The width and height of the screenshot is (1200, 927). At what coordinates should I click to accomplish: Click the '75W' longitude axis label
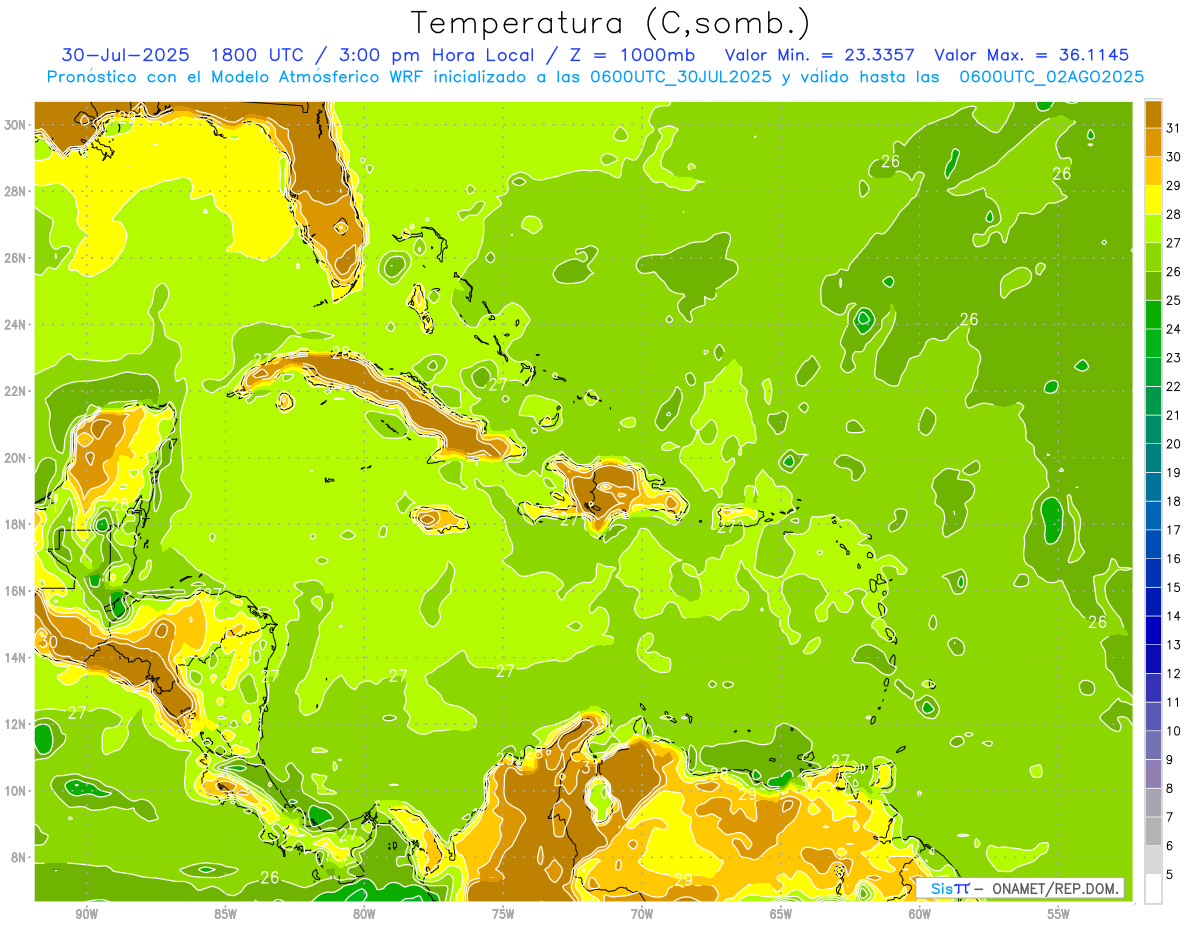click(503, 915)
